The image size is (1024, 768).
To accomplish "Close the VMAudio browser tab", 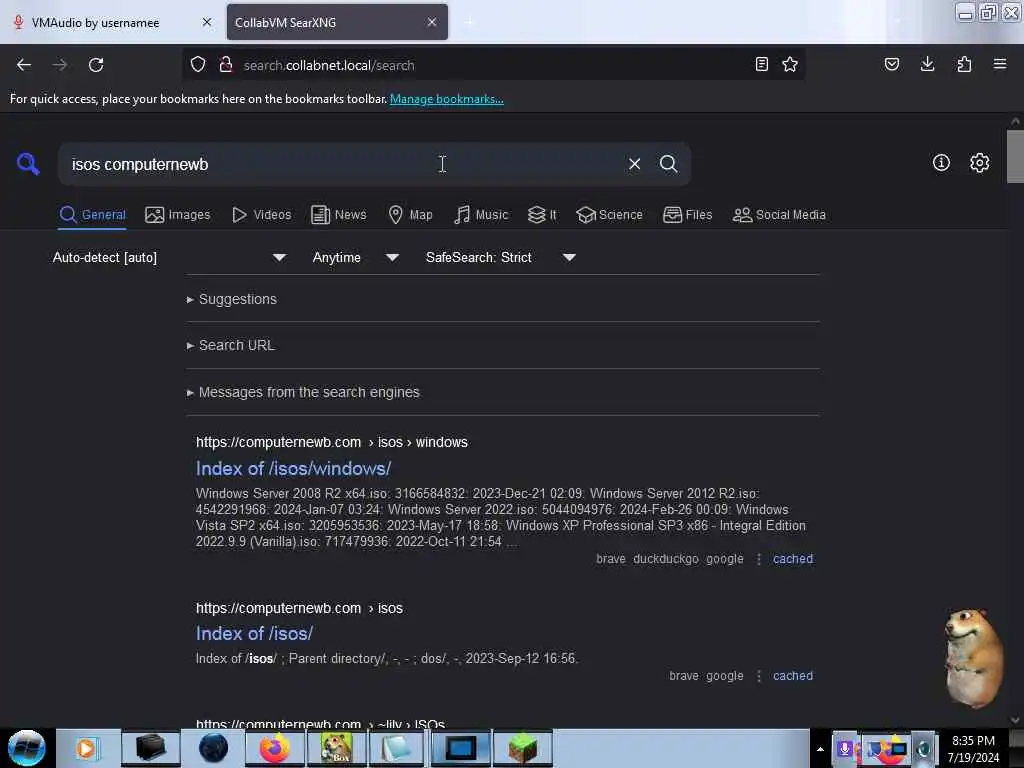I will (207, 22).
